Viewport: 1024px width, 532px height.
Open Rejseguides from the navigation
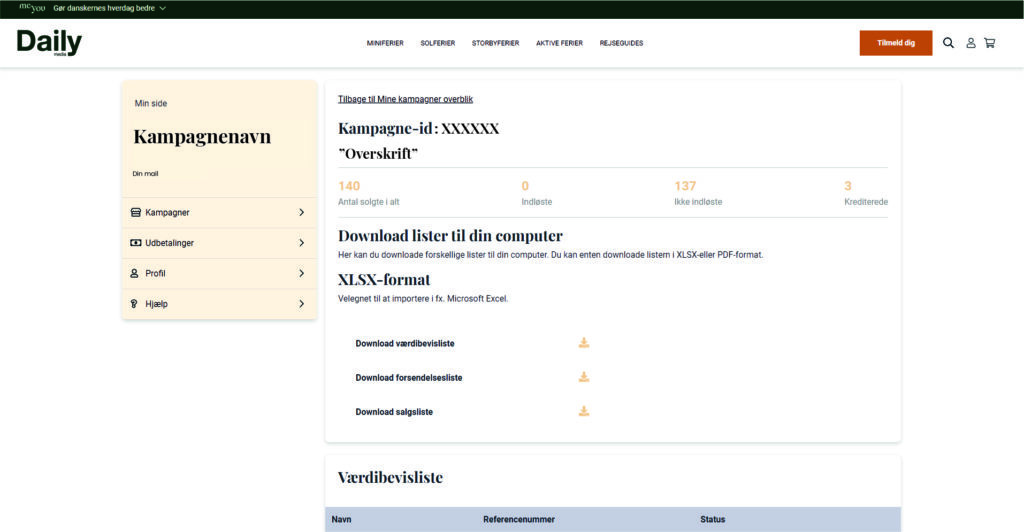pyautogui.click(x=621, y=43)
